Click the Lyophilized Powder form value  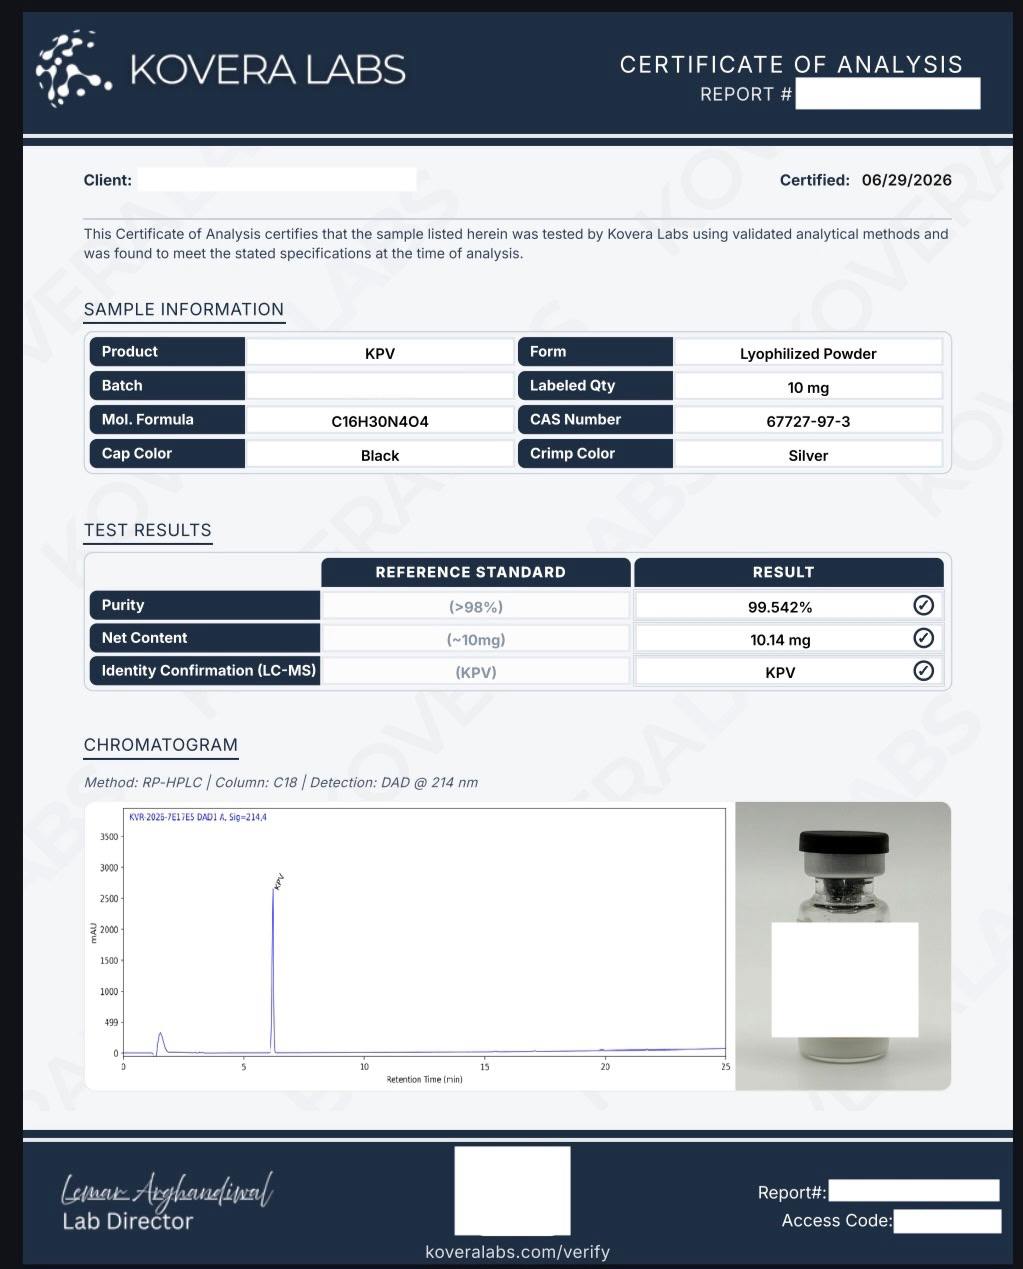(808, 353)
